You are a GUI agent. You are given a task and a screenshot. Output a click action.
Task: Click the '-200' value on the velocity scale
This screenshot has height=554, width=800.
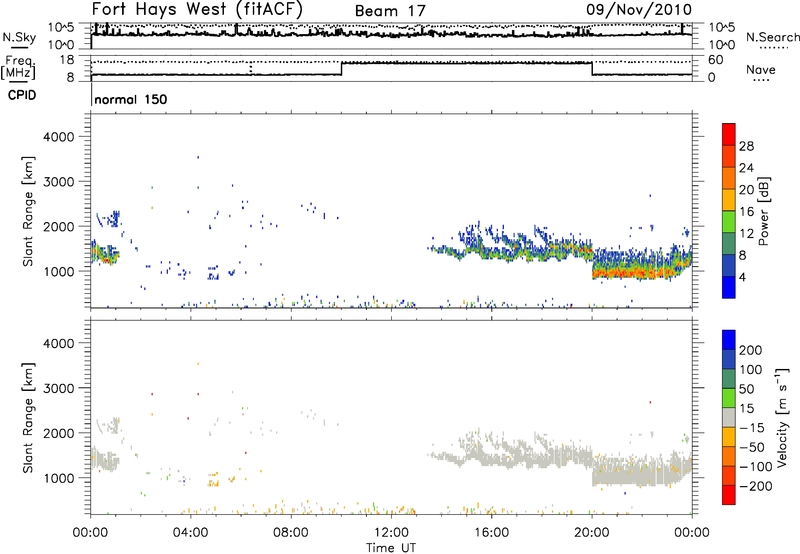(756, 486)
